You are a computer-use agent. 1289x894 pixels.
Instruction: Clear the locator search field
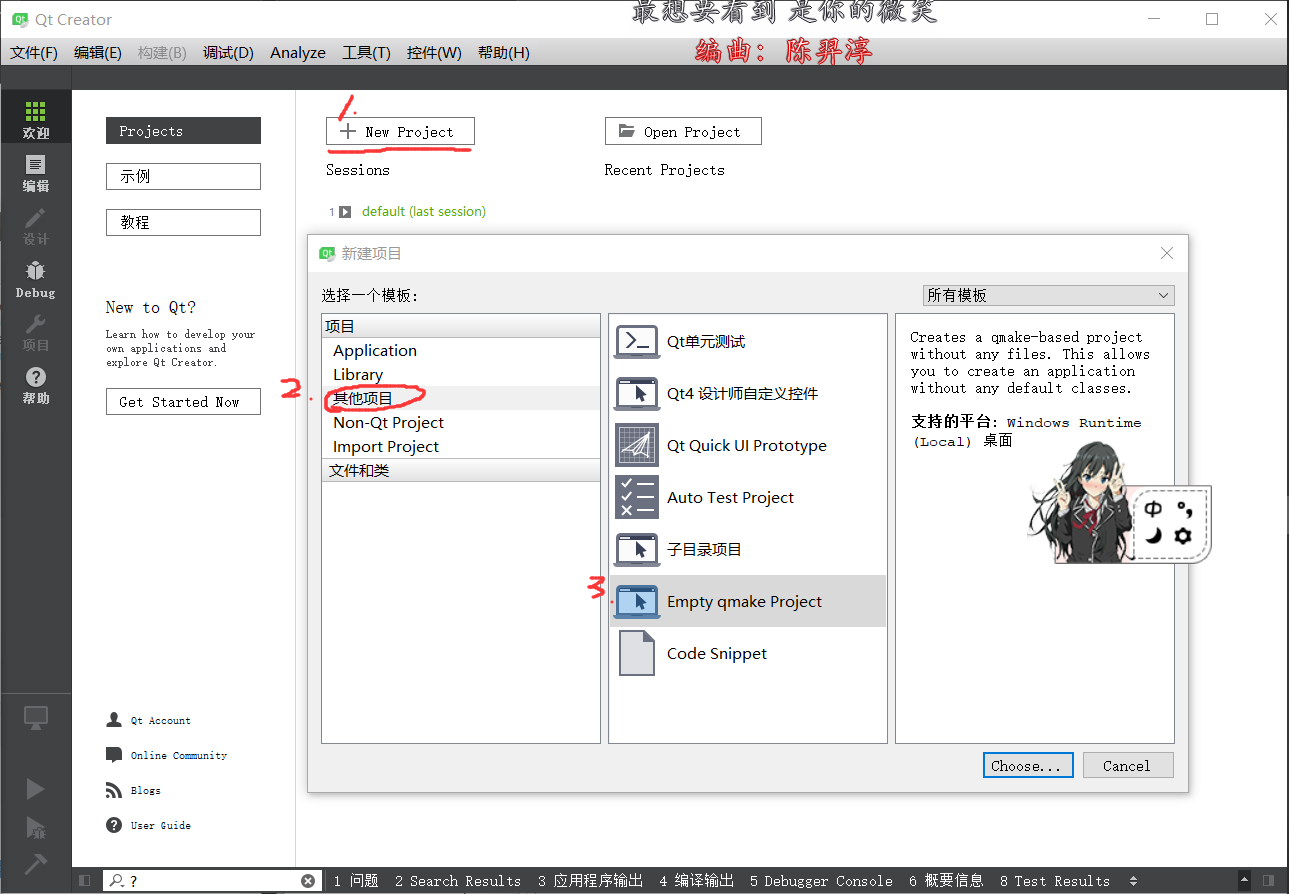point(308,881)
